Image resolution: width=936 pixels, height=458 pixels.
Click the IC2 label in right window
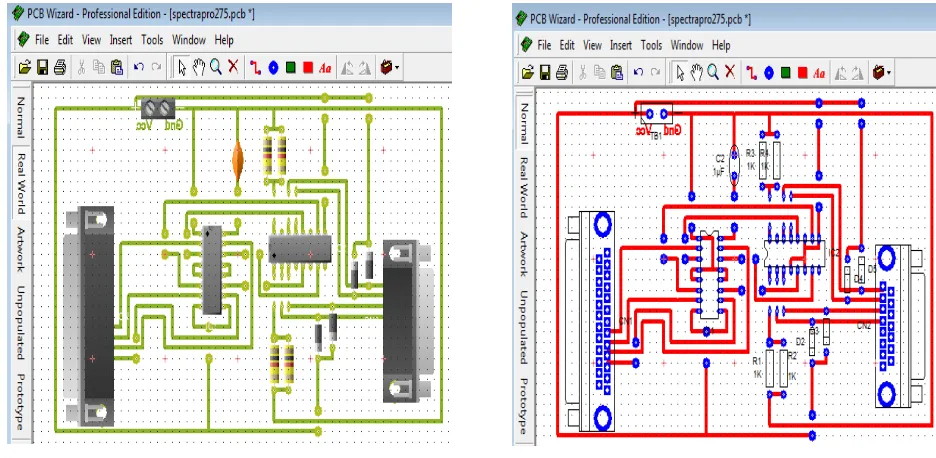[x=834, y=253]
